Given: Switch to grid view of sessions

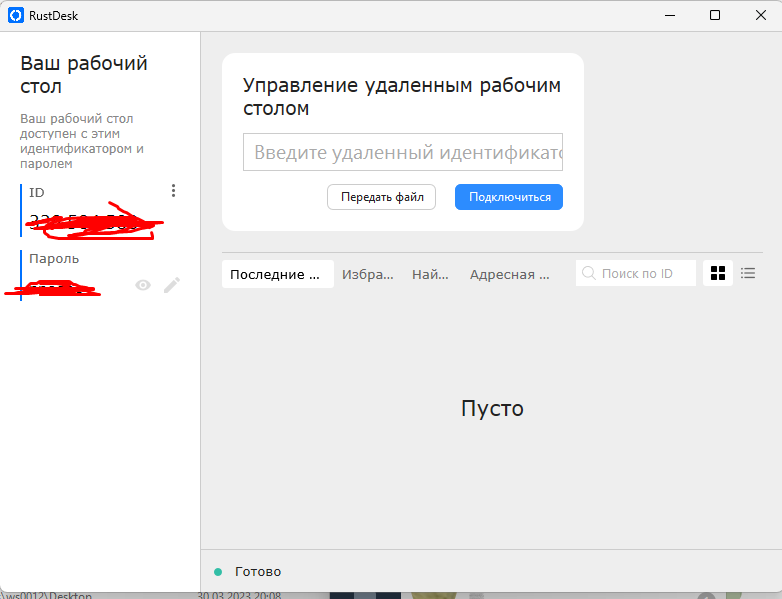Looking at the screenshot, I should pyautogui.click(x=718, y=273).
